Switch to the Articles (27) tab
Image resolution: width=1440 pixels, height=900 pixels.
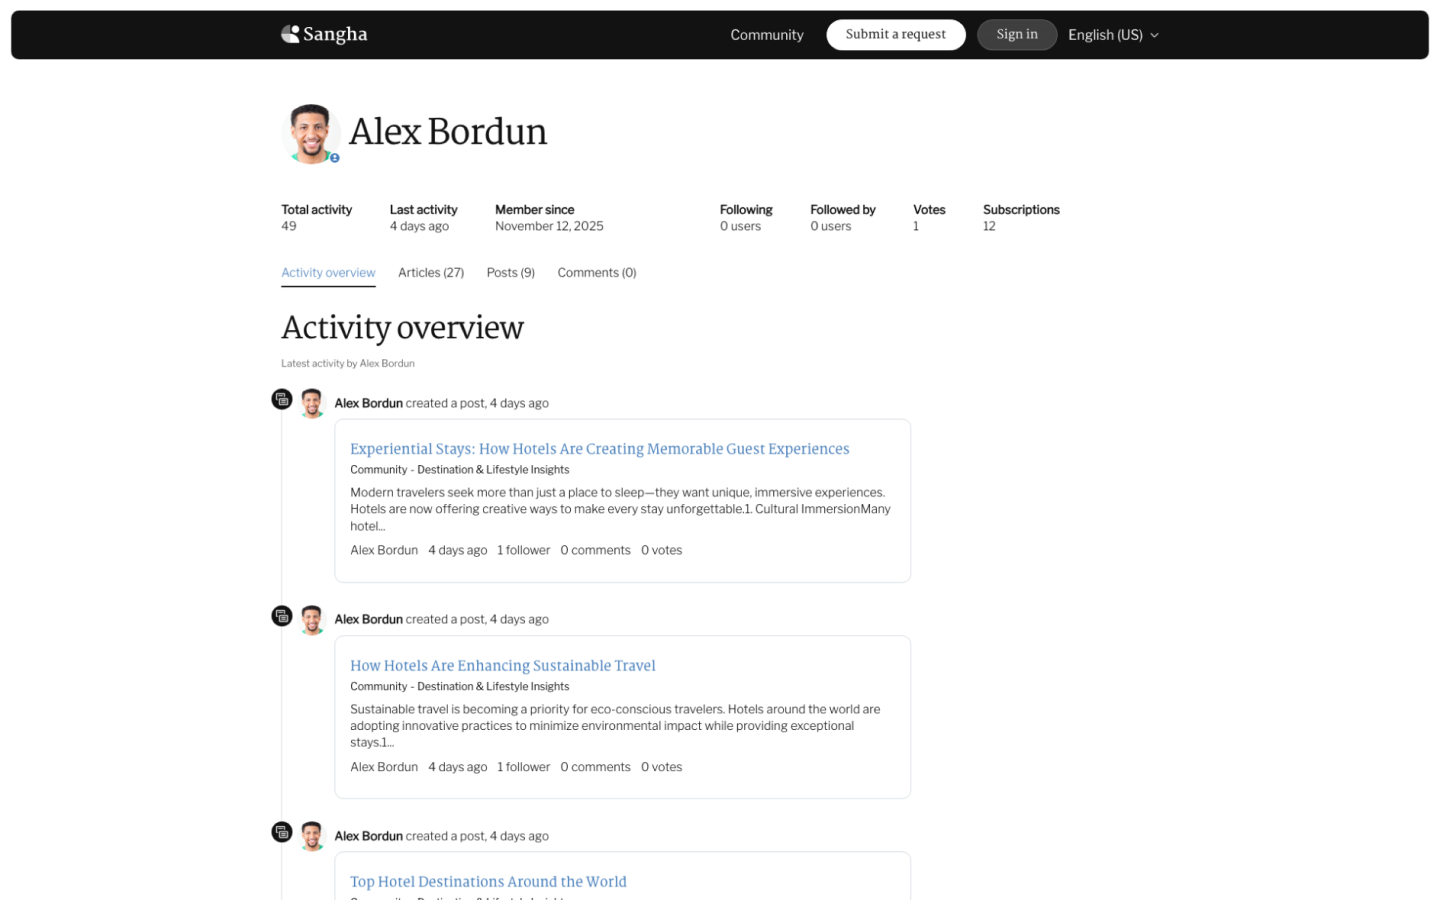click(430, 273)
